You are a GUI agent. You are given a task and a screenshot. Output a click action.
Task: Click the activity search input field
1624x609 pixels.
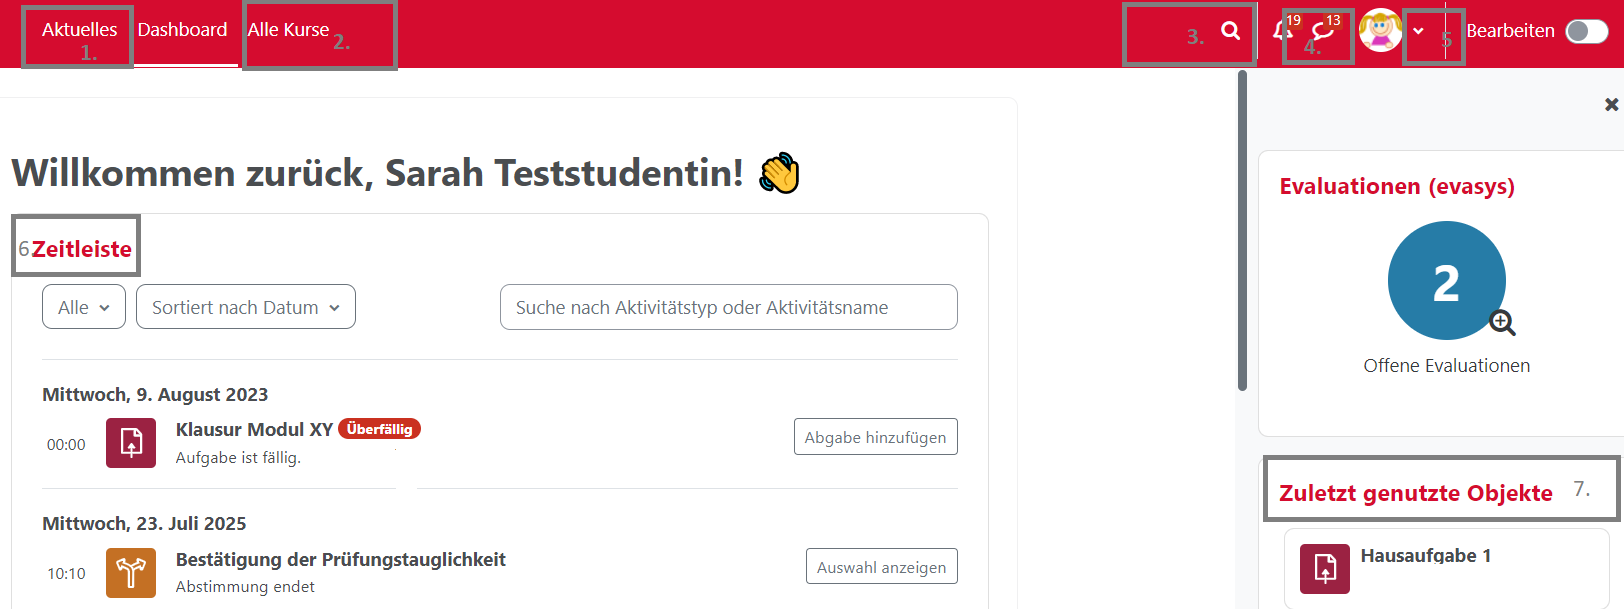pyautogui.click(x=728, y=307)
